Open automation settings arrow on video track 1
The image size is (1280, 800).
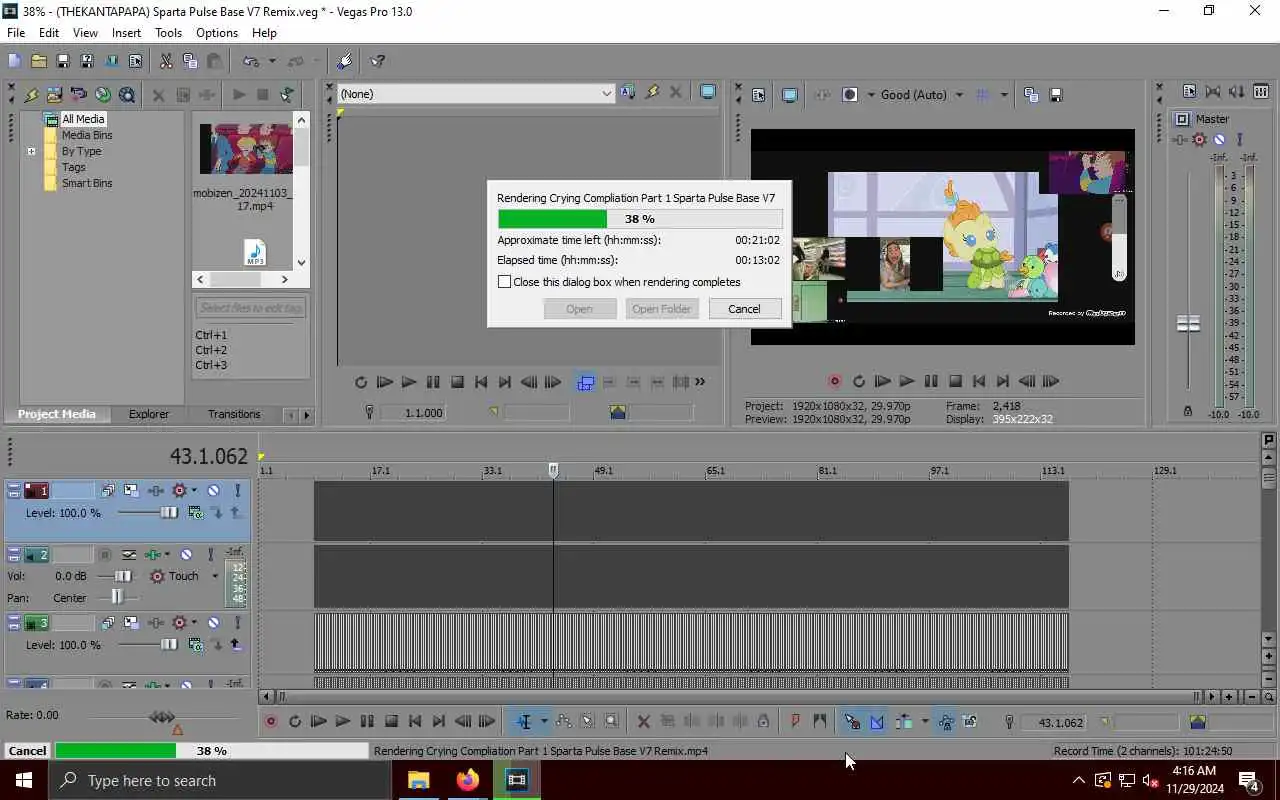194,491
